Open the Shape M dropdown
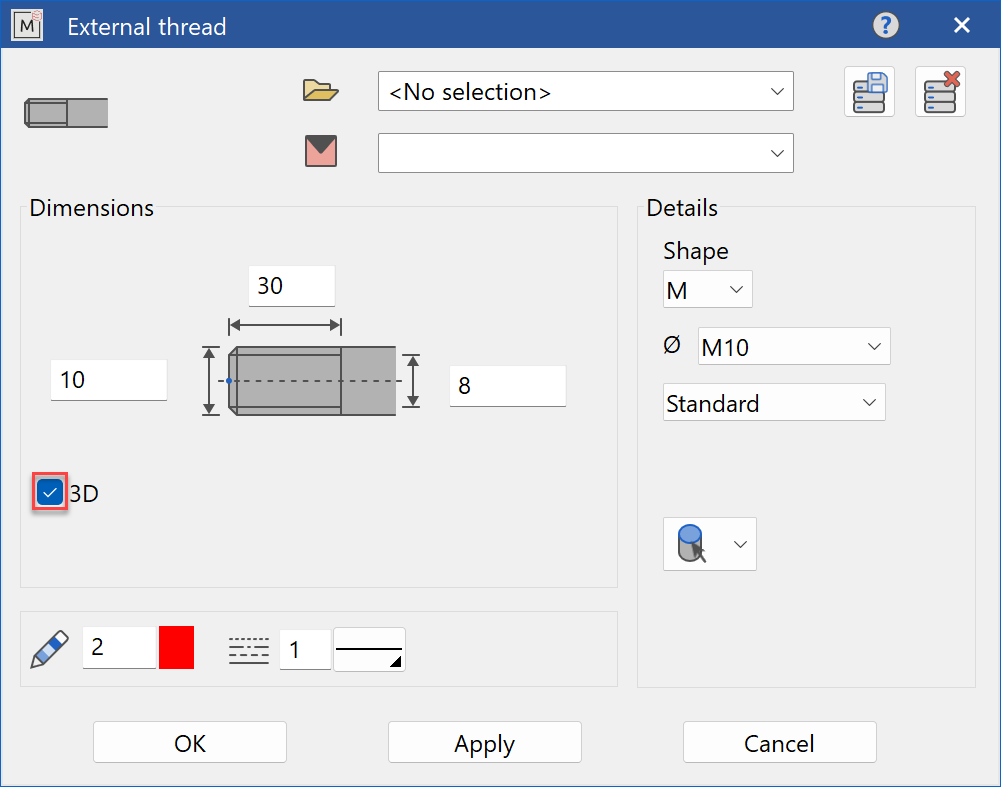Image resolution: width=1001 pixels, height=787 pixels. click(707, 289)
